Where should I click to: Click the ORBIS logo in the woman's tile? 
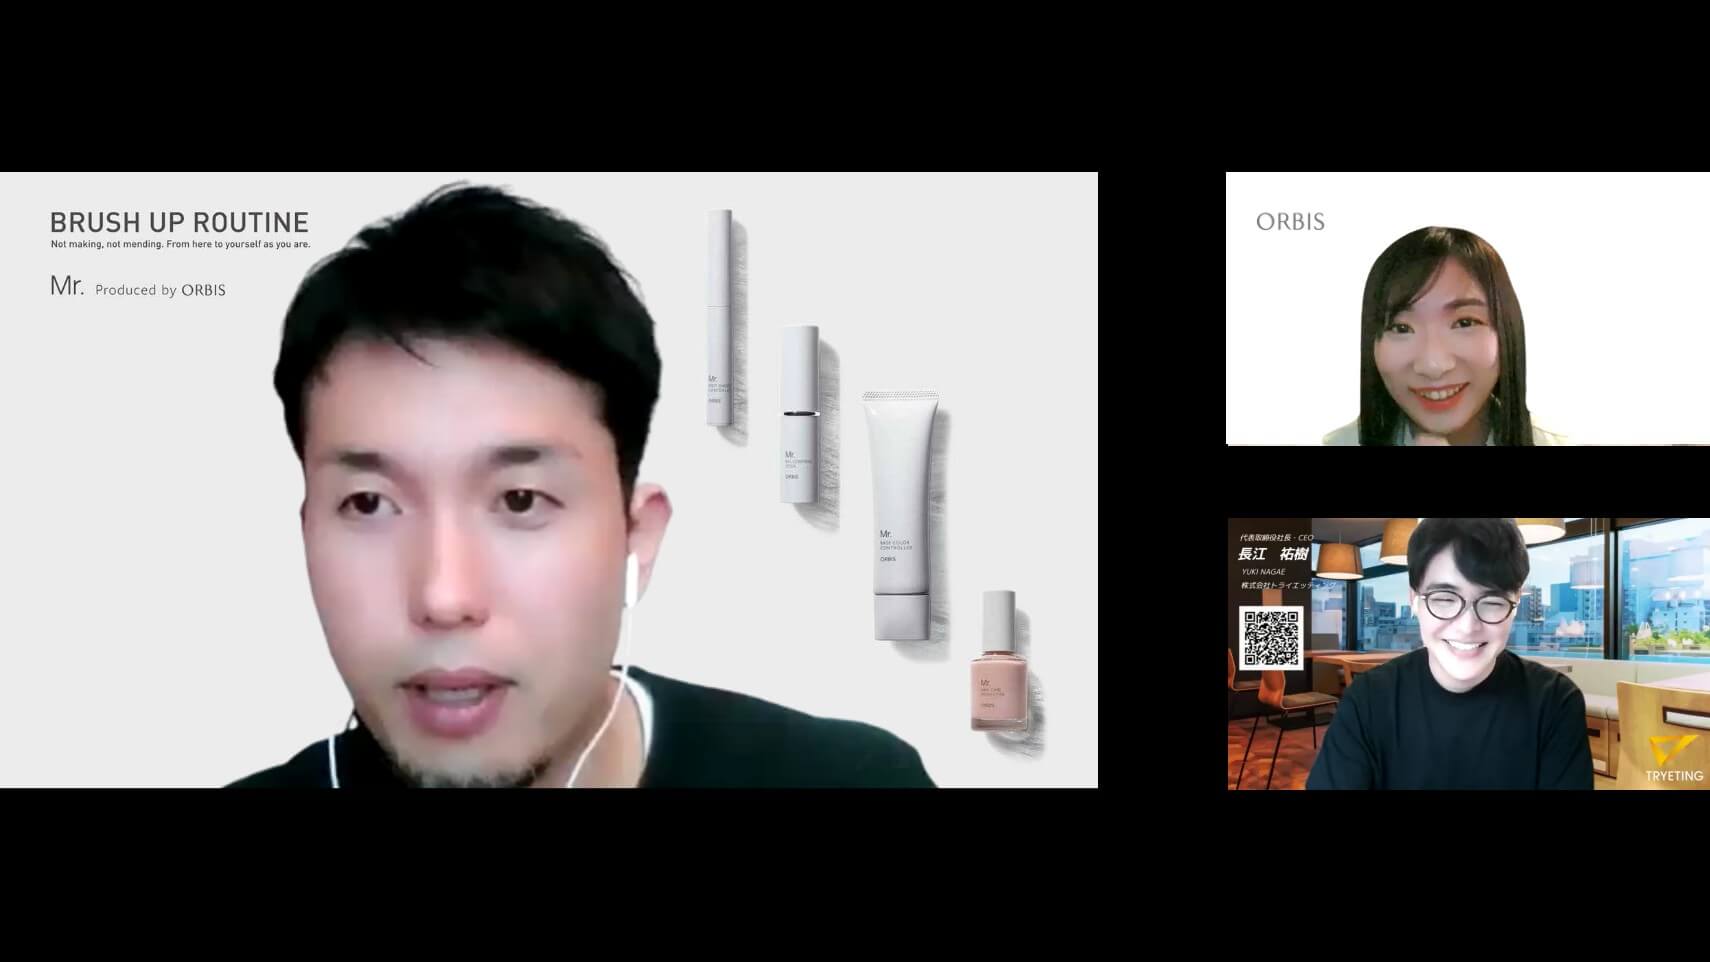(x=1290, y=222)
